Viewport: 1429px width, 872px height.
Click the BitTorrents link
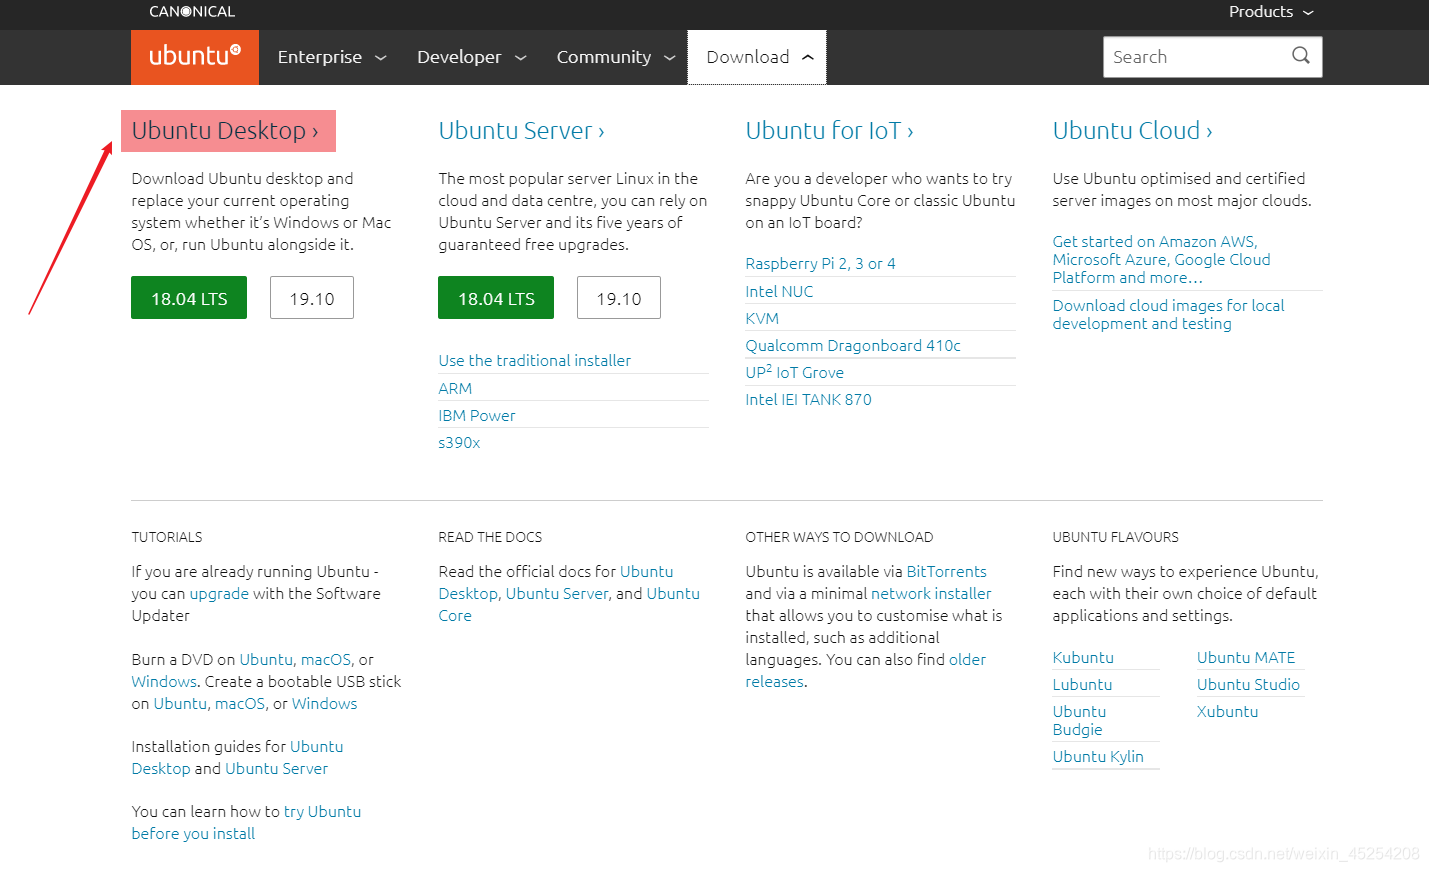946,571
